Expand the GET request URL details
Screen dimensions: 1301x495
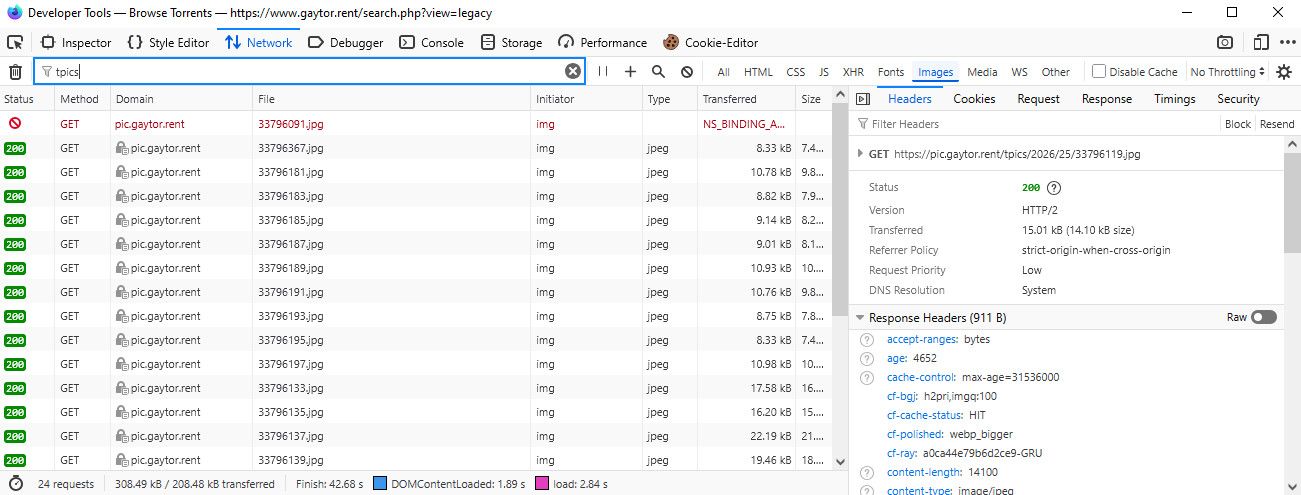coord(860,154)
